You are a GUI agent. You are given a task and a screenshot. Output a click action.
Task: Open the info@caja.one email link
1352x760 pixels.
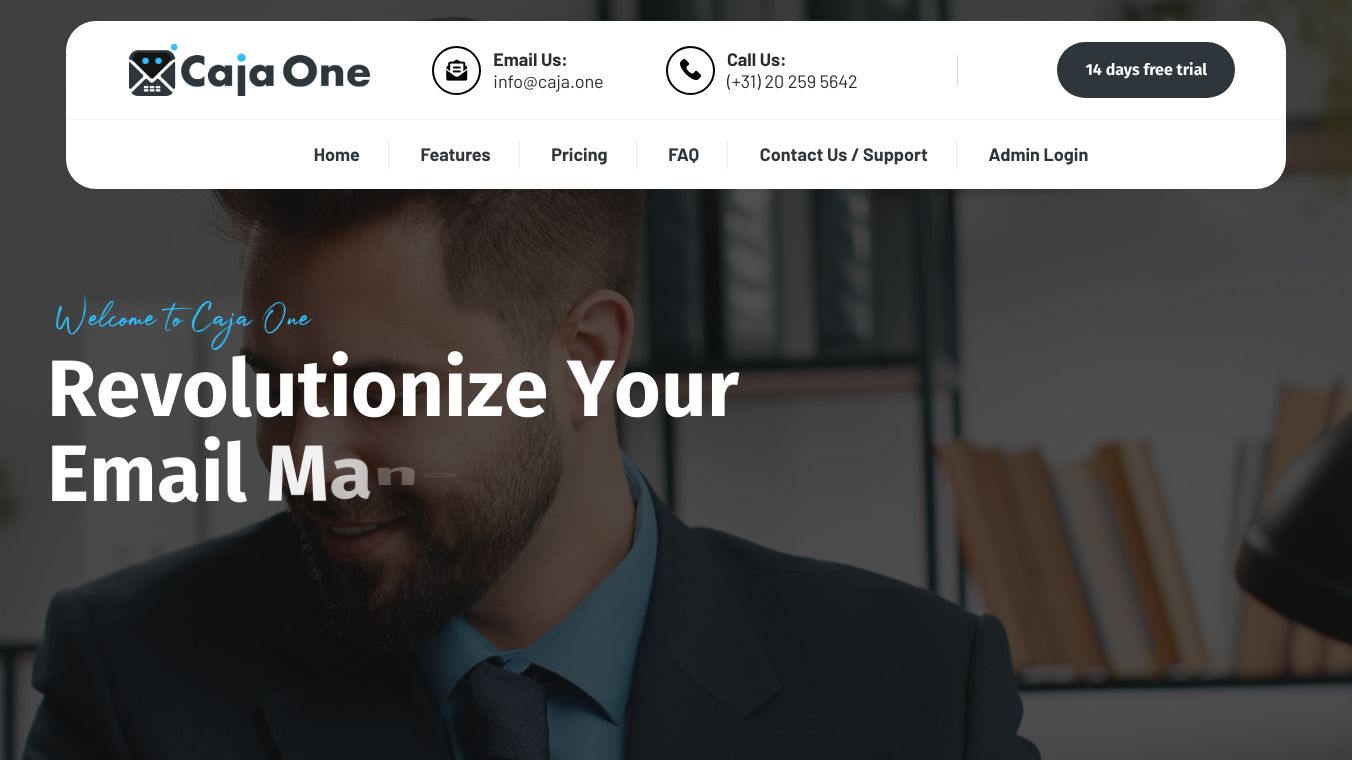(x=548, y=82)
